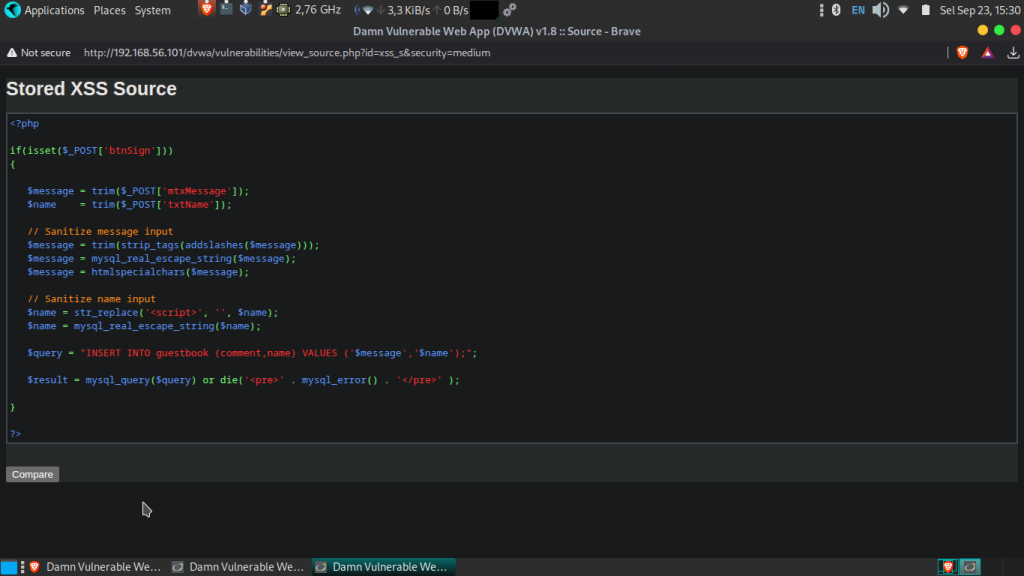
Task: Click the show desktop button in bottom panel
Action: [9, 567]
